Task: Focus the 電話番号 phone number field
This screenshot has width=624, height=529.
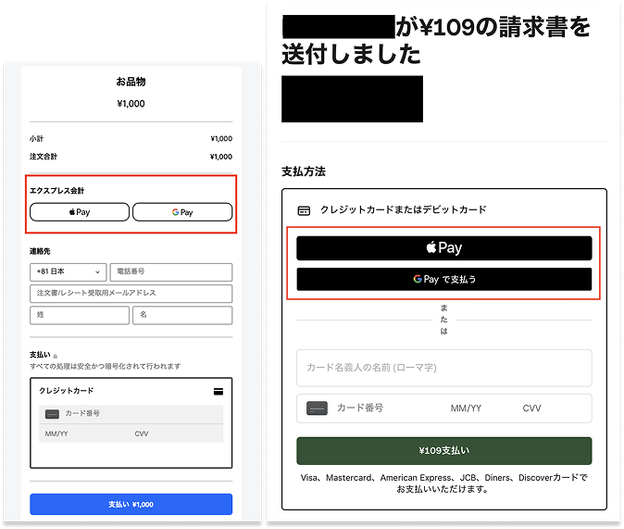Action: click(170, 272)
